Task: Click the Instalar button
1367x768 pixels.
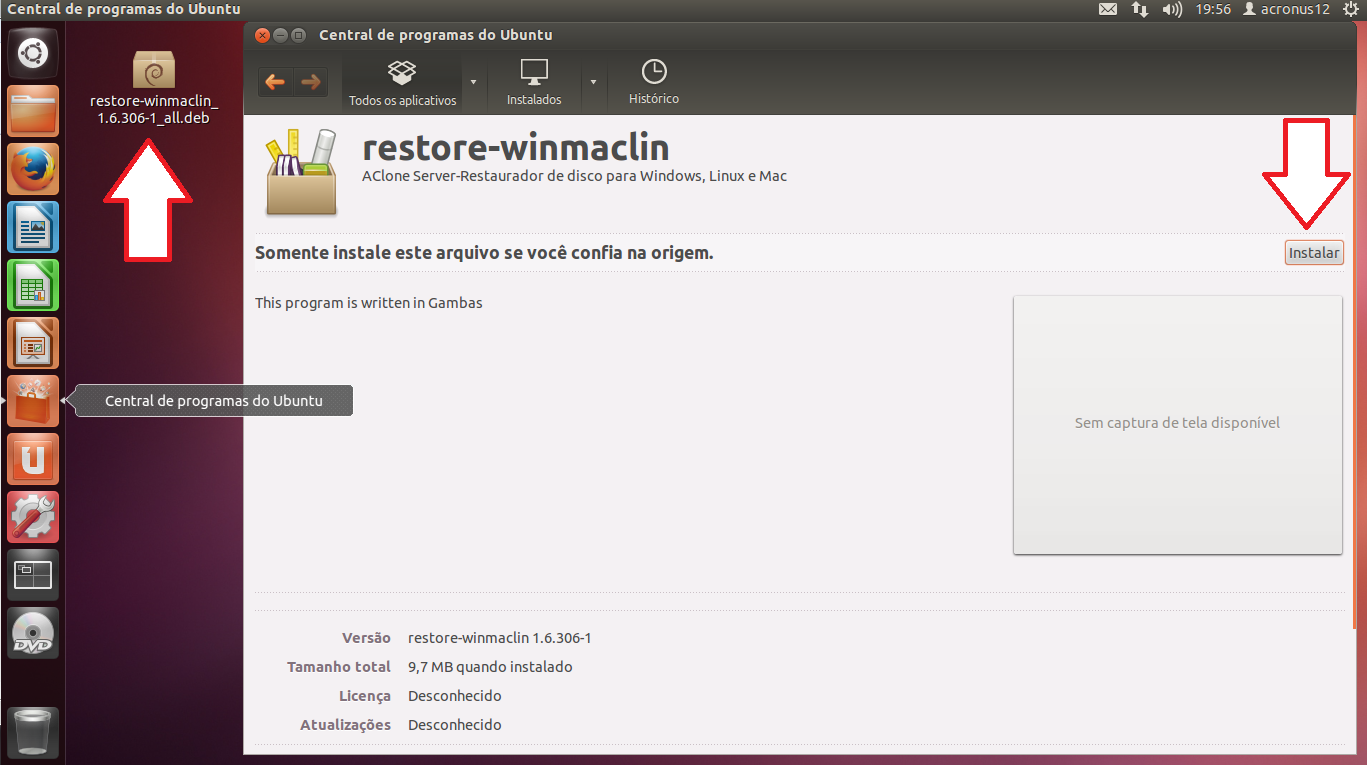Action: pos(1314,253)
